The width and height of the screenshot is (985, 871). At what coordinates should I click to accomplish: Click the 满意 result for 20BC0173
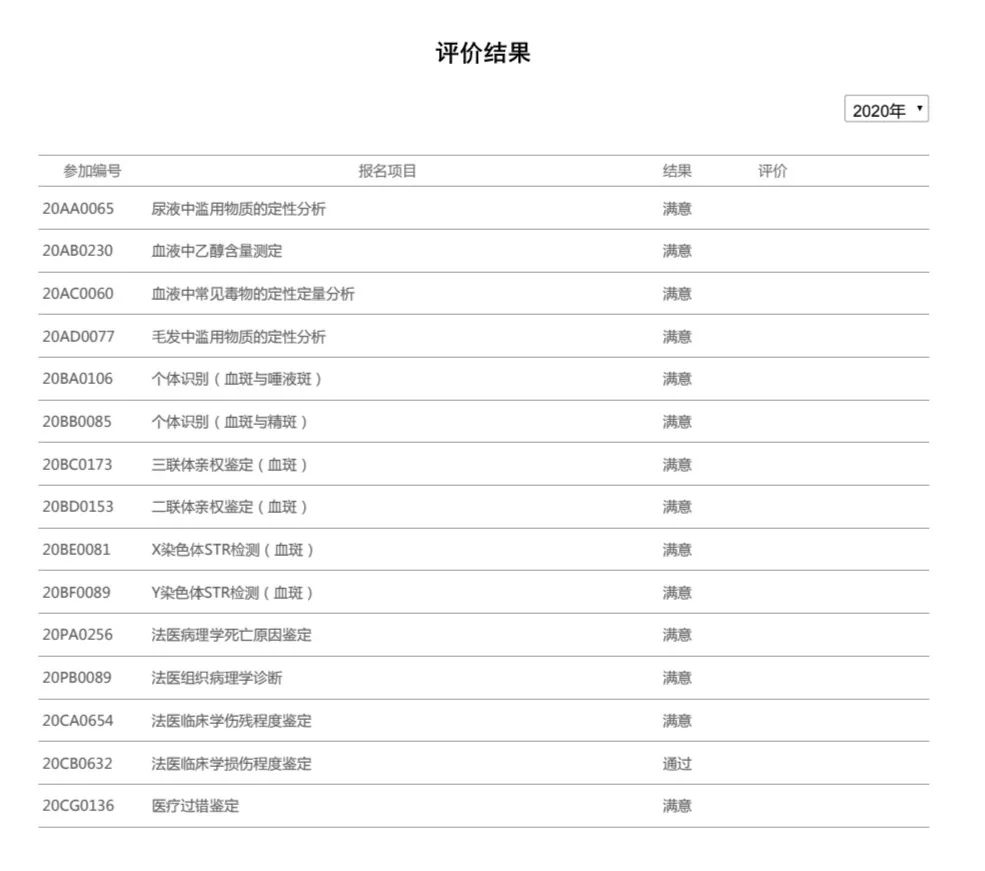pos(677,465)
